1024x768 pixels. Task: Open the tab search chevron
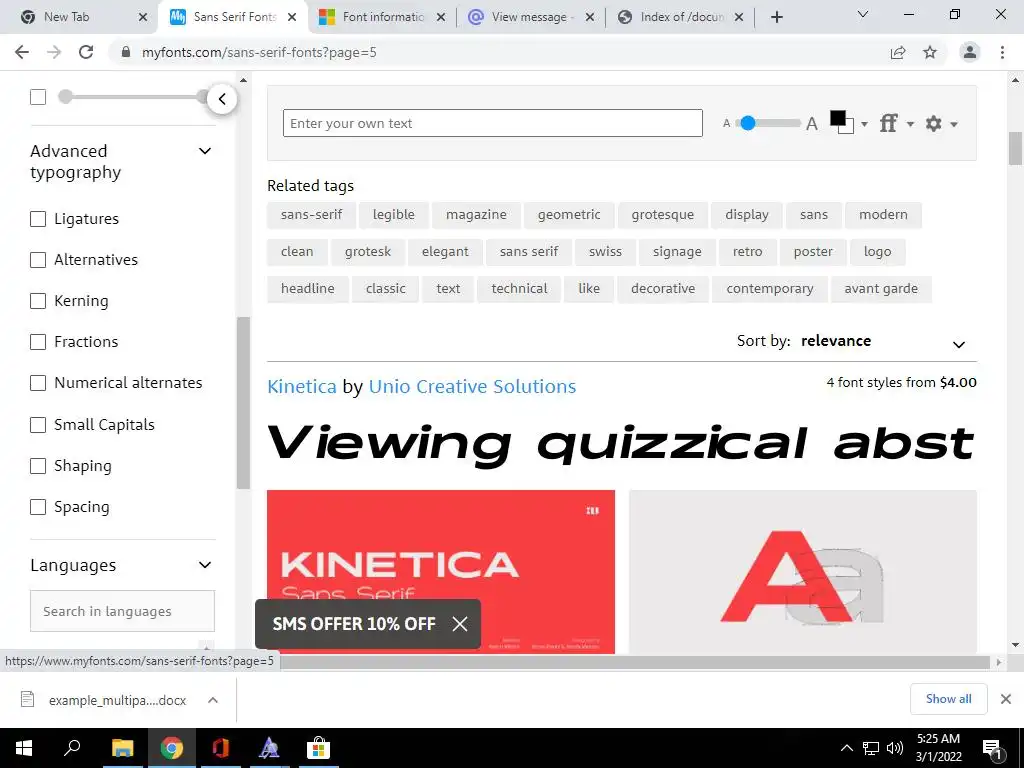pyautogui.click(x=863, y=14)
